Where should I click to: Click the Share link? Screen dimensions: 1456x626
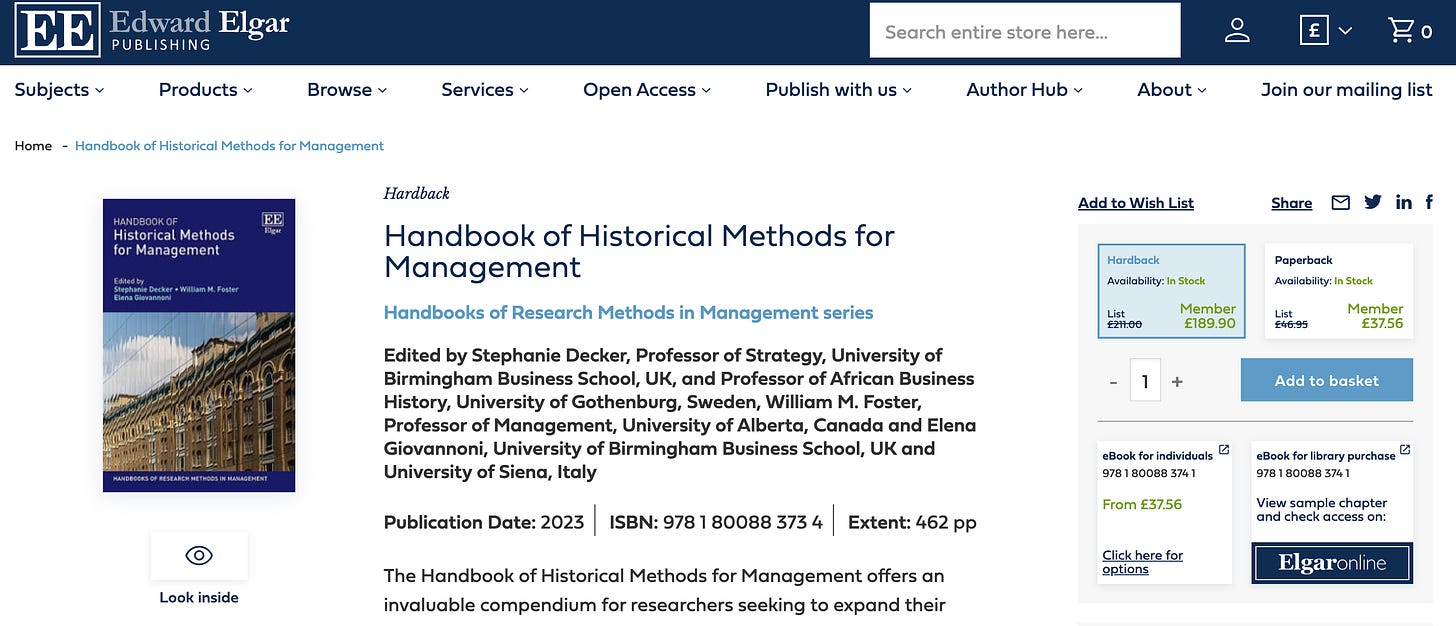(x=1291, y=203)
